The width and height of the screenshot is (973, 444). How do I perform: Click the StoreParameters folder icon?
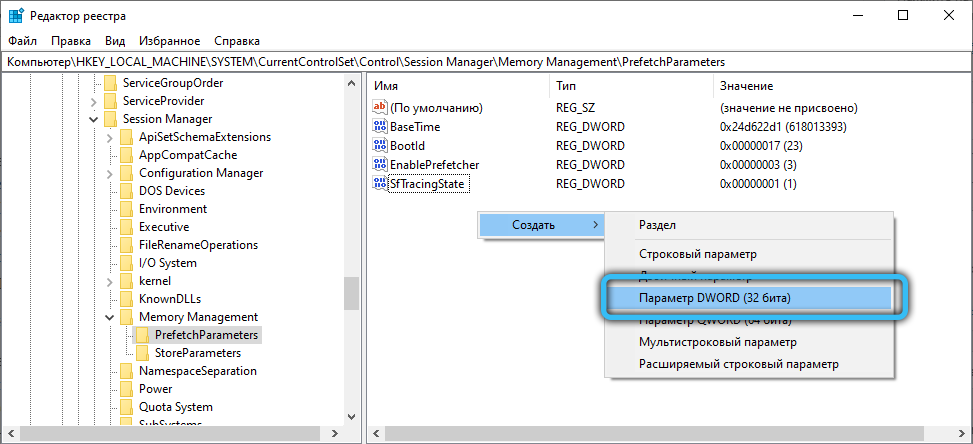coord(143,353)
